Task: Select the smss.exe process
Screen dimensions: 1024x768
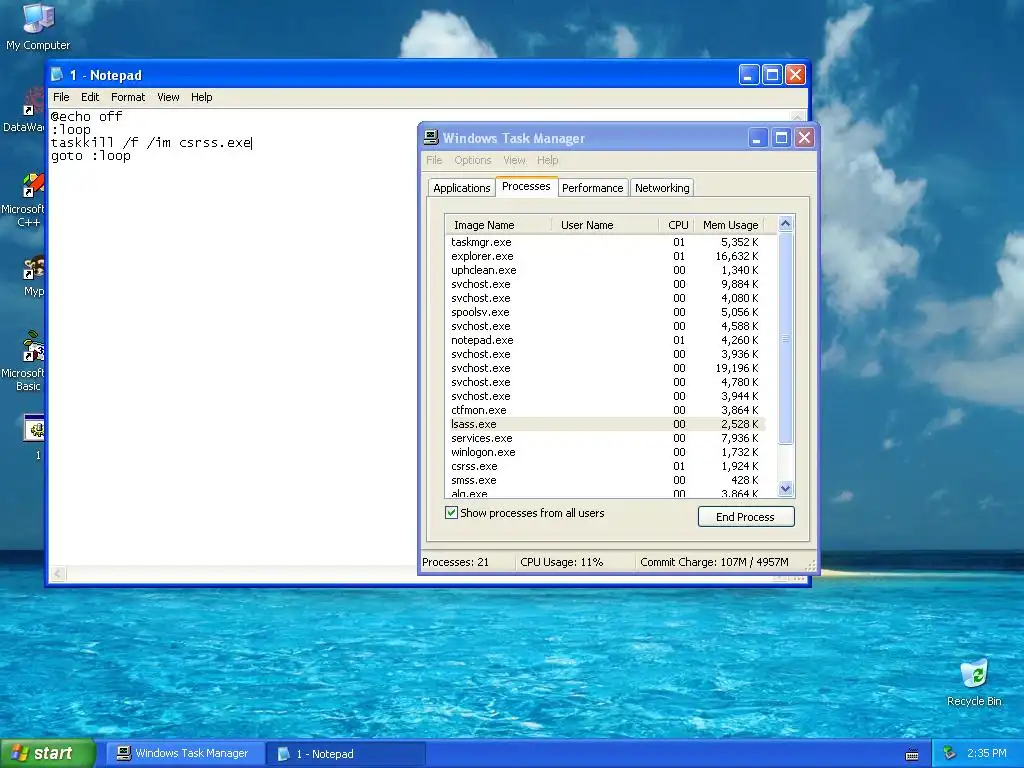Action: pos(605,480)
